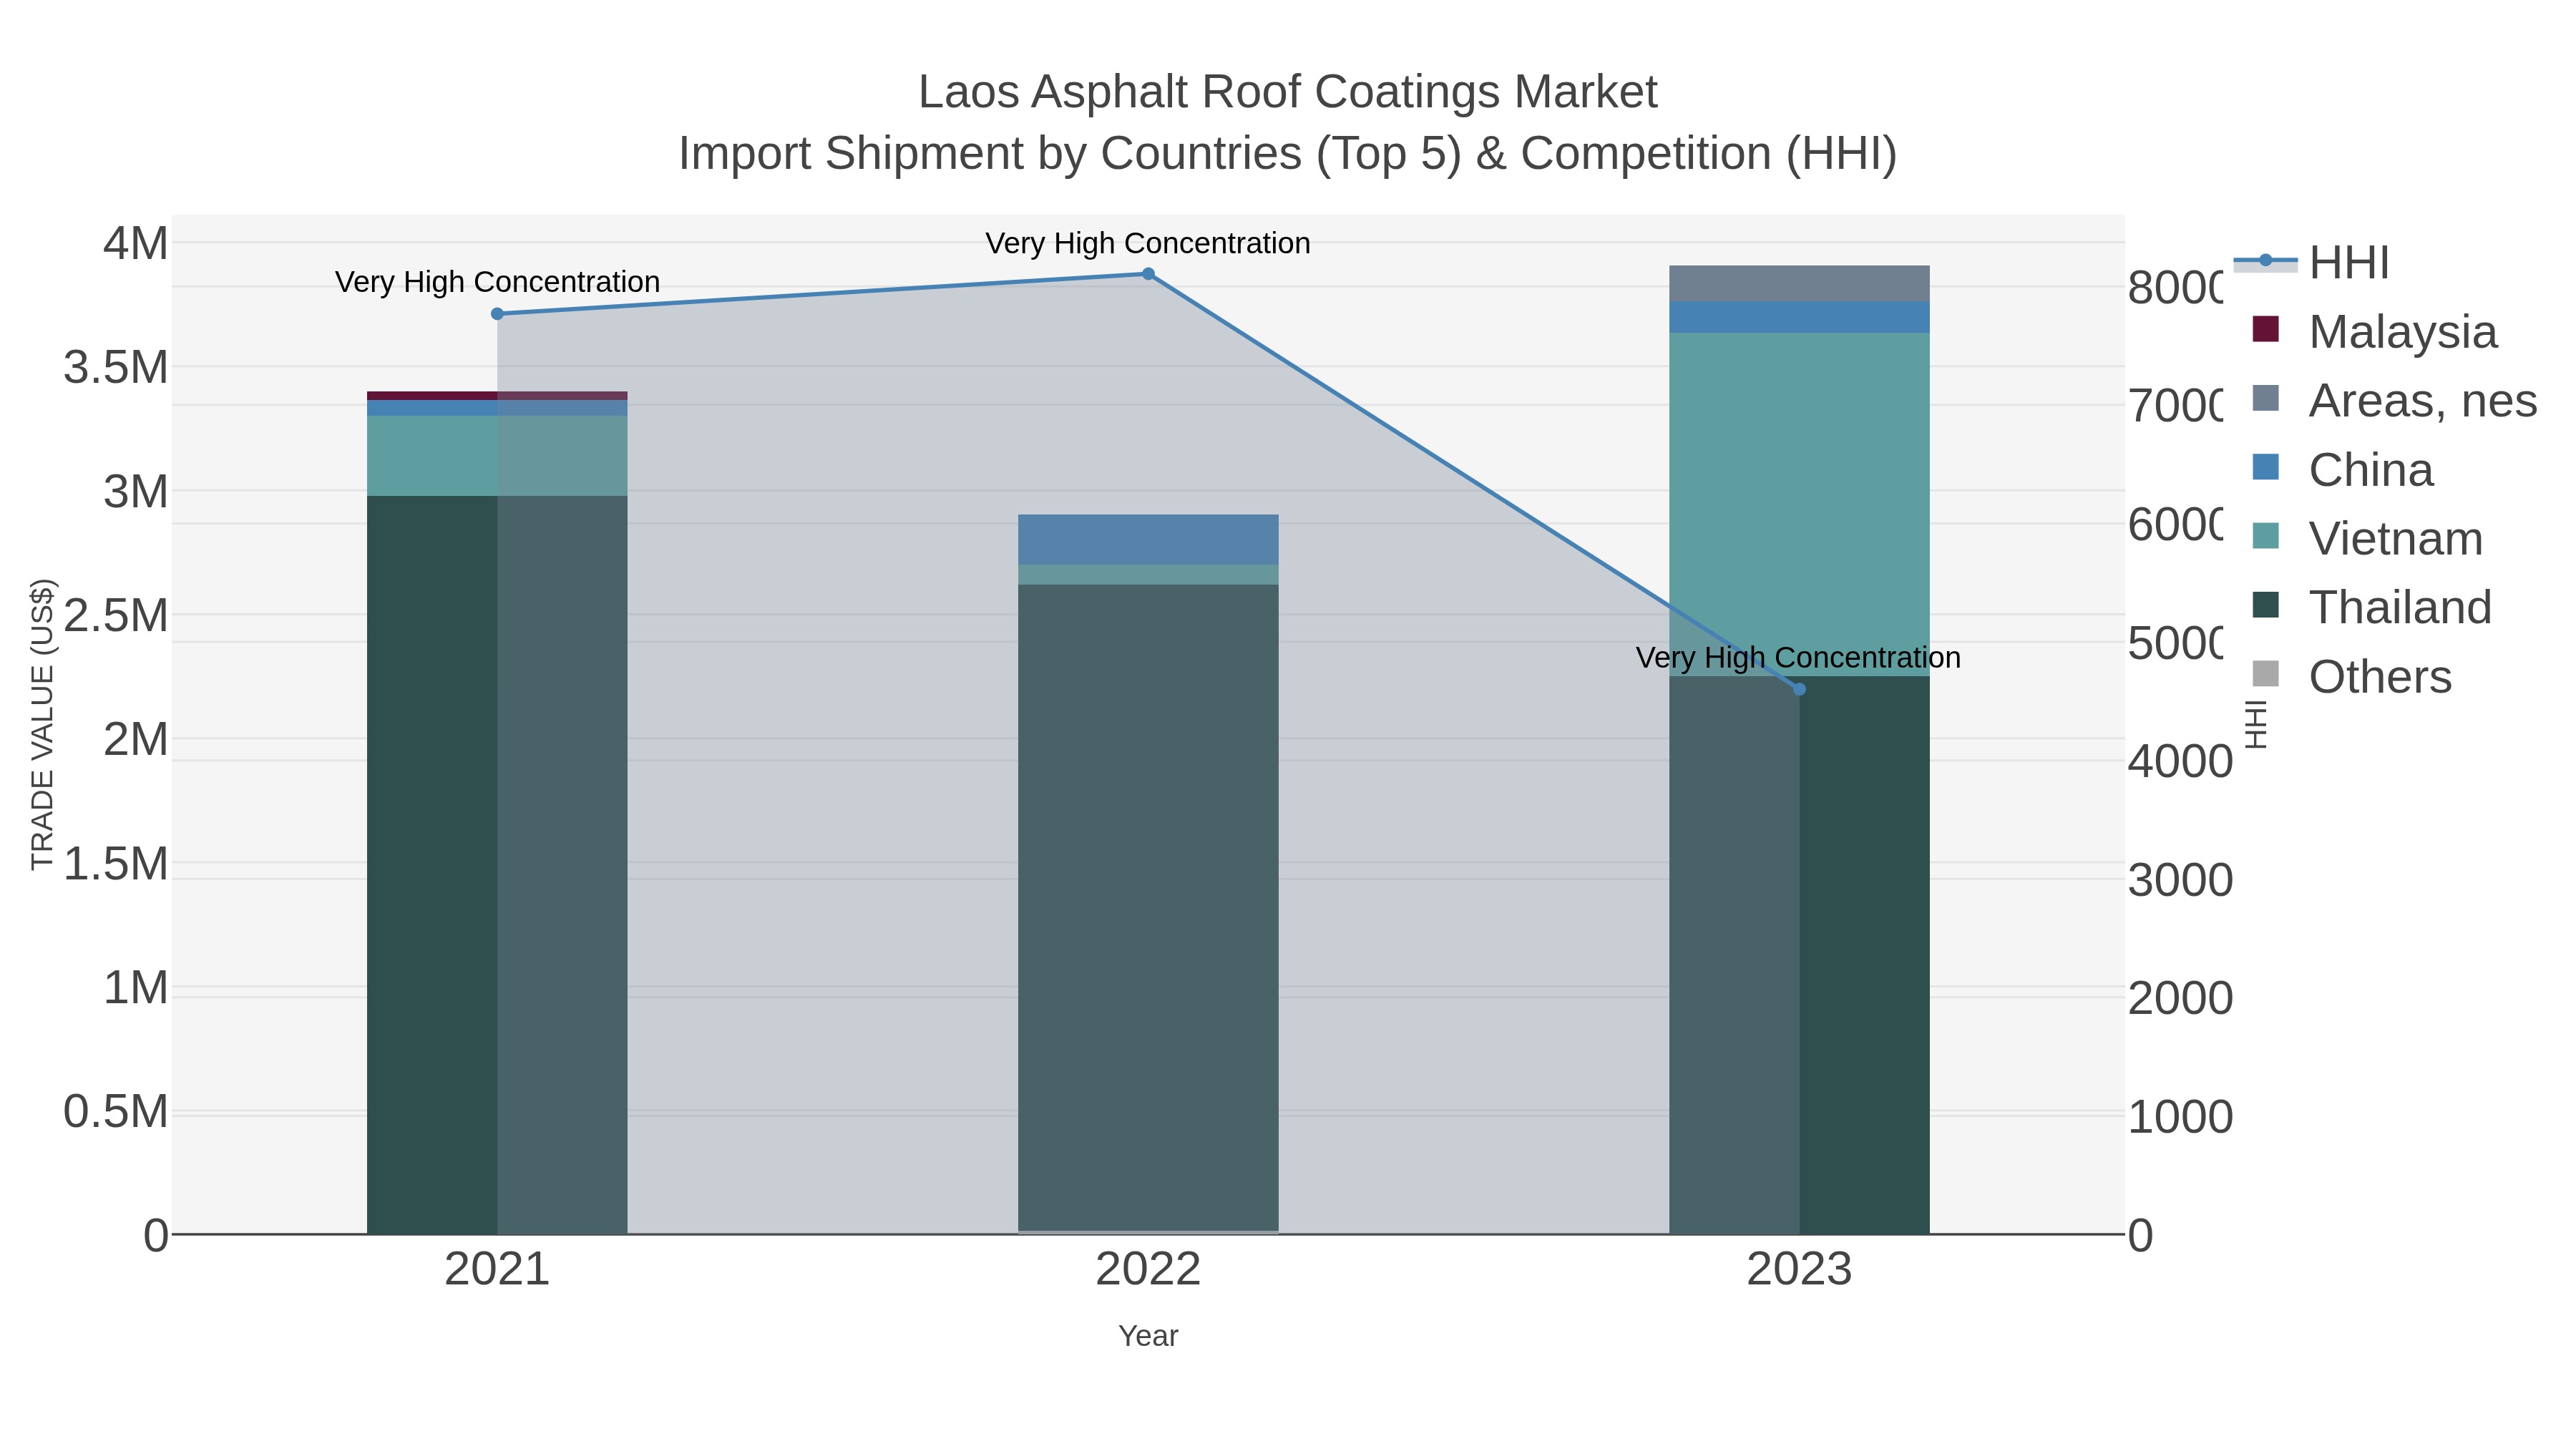Screen dimensions: 2576x1449
Task: Click the 2021 Vietnam bar segment
Action: click(x=497, y=456)
